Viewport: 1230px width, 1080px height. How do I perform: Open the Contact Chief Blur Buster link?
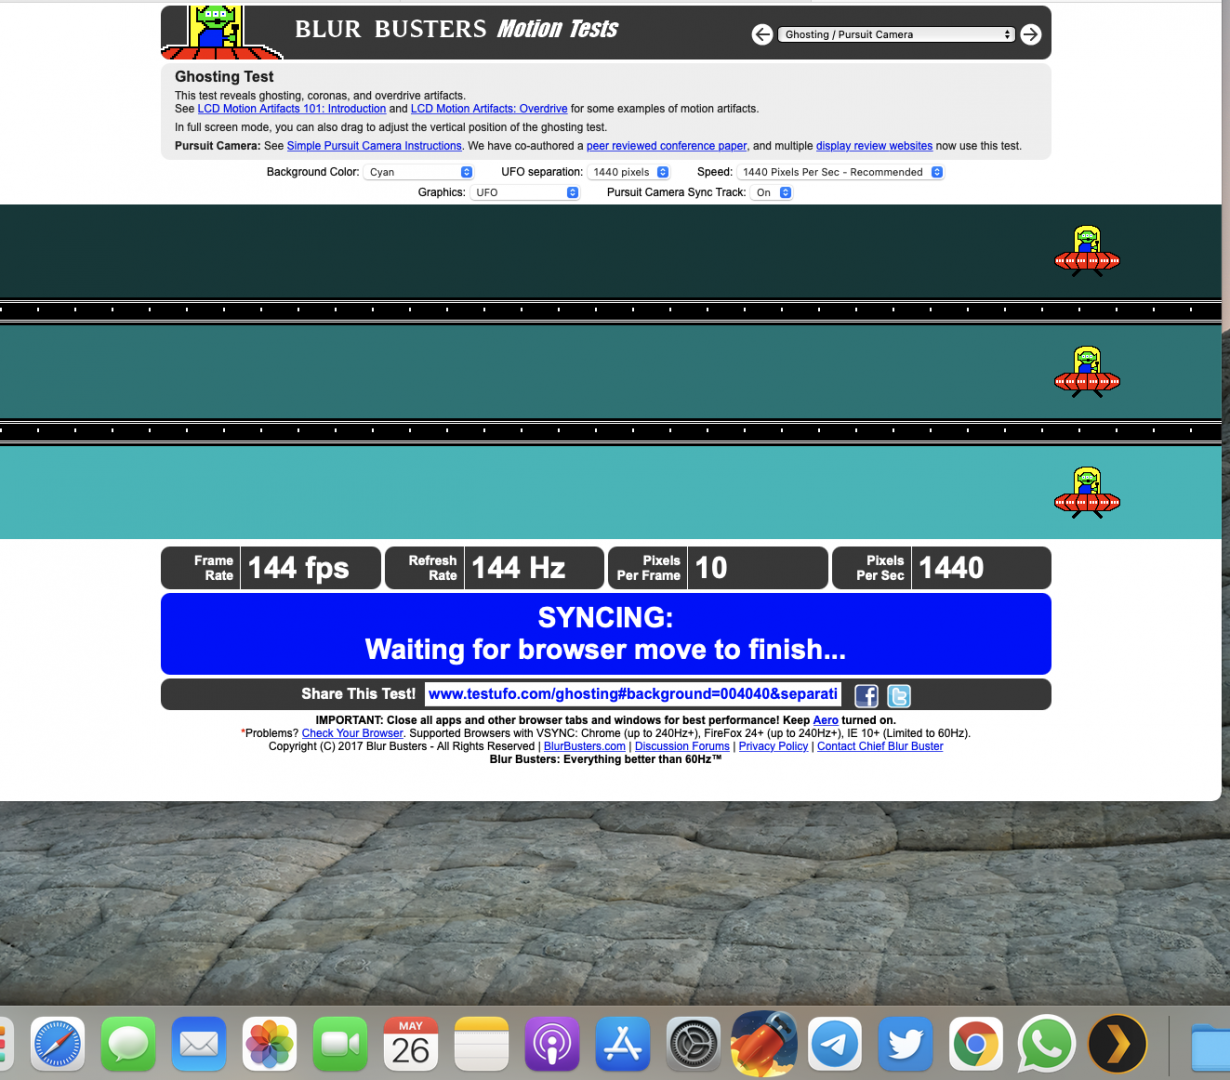880,746
